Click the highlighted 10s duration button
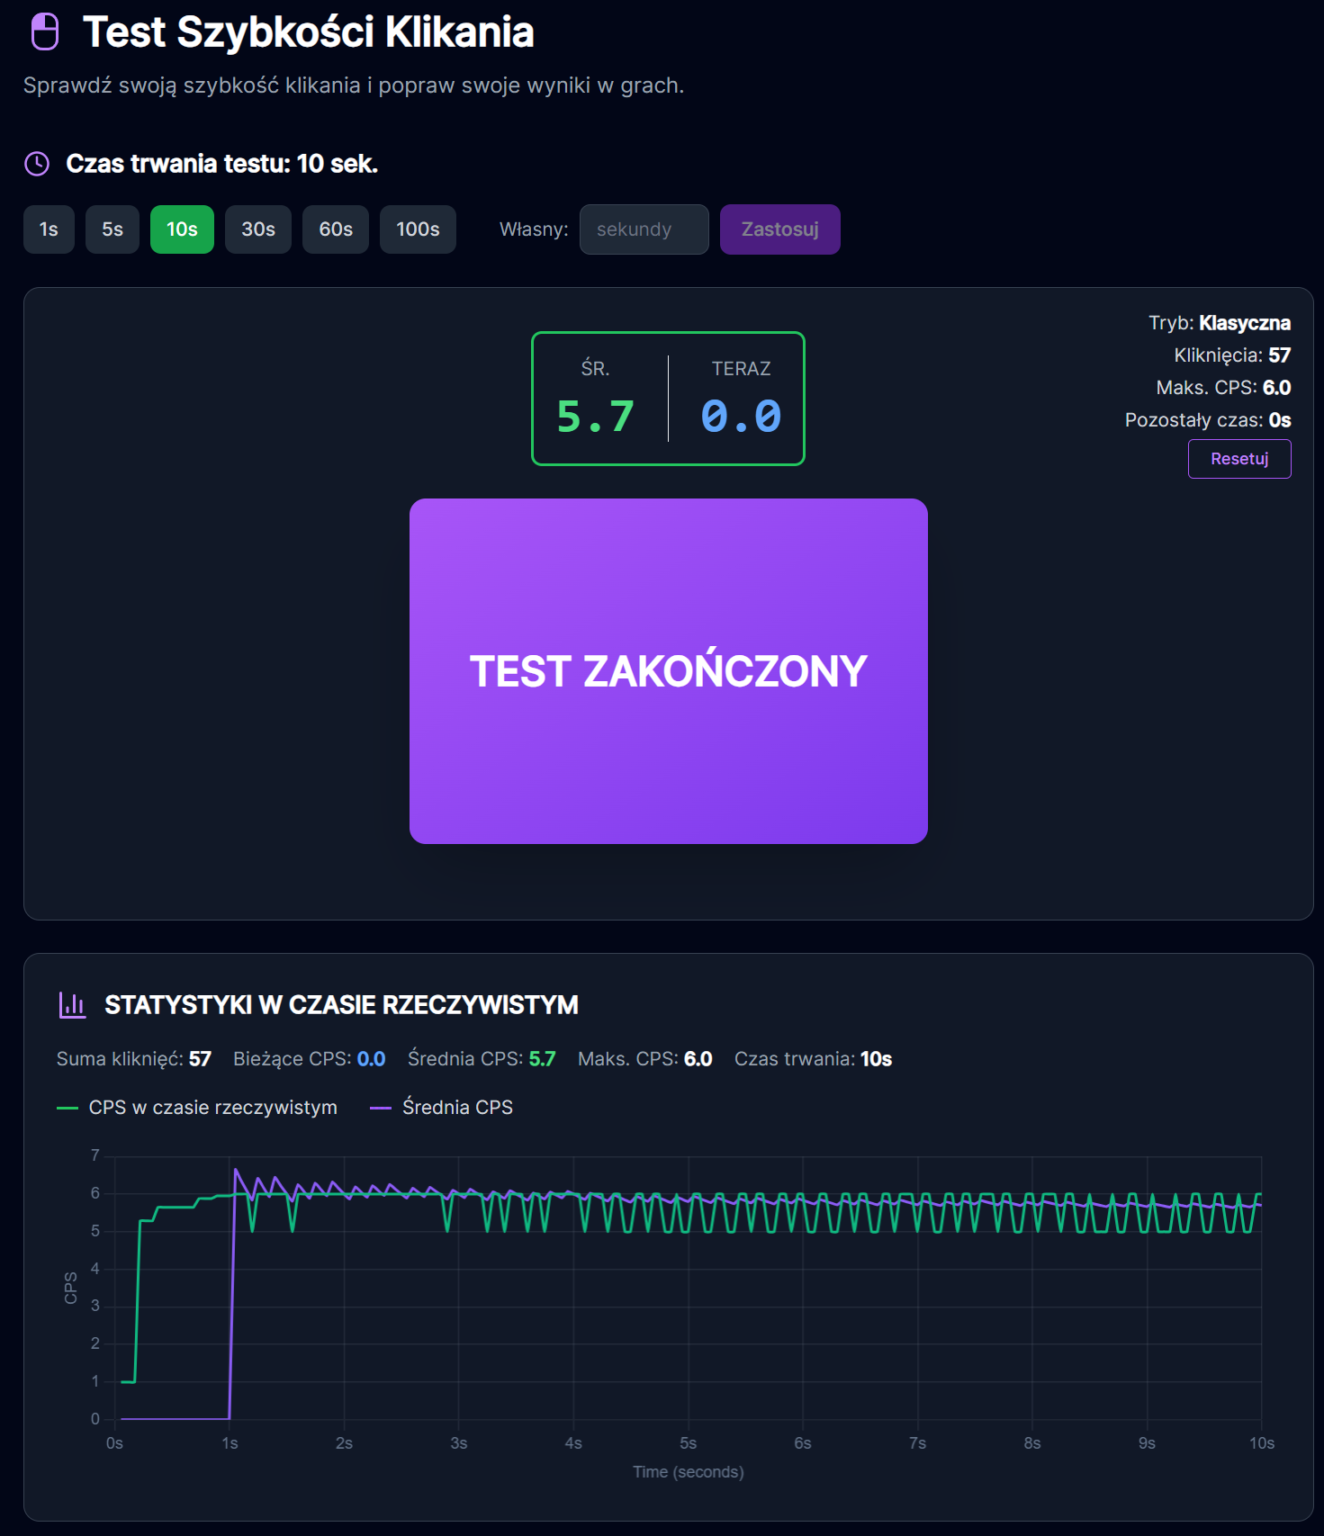This screenshot has height=1536, width=1324. 181,229
